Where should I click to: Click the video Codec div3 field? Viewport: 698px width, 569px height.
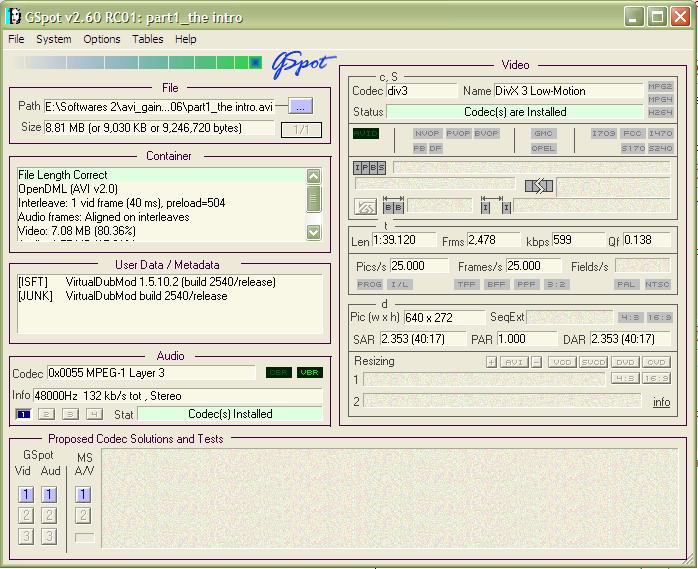click(x=422, y=91)
